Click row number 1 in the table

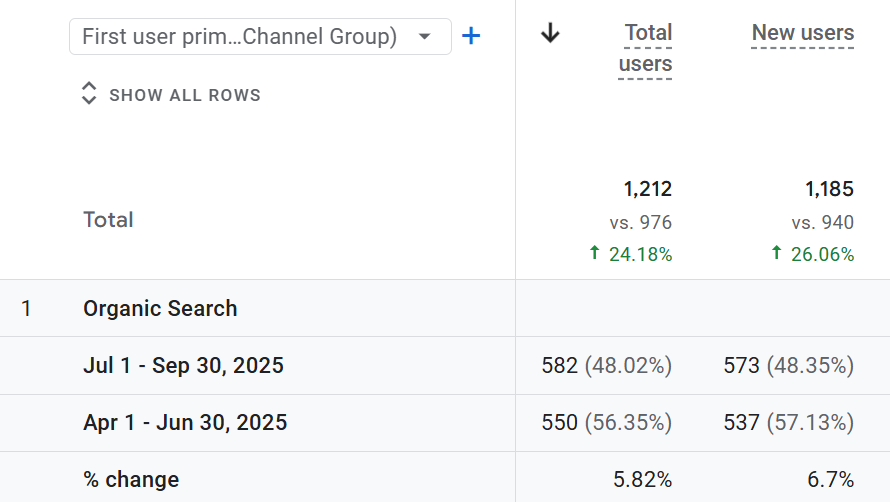point(26,308)
